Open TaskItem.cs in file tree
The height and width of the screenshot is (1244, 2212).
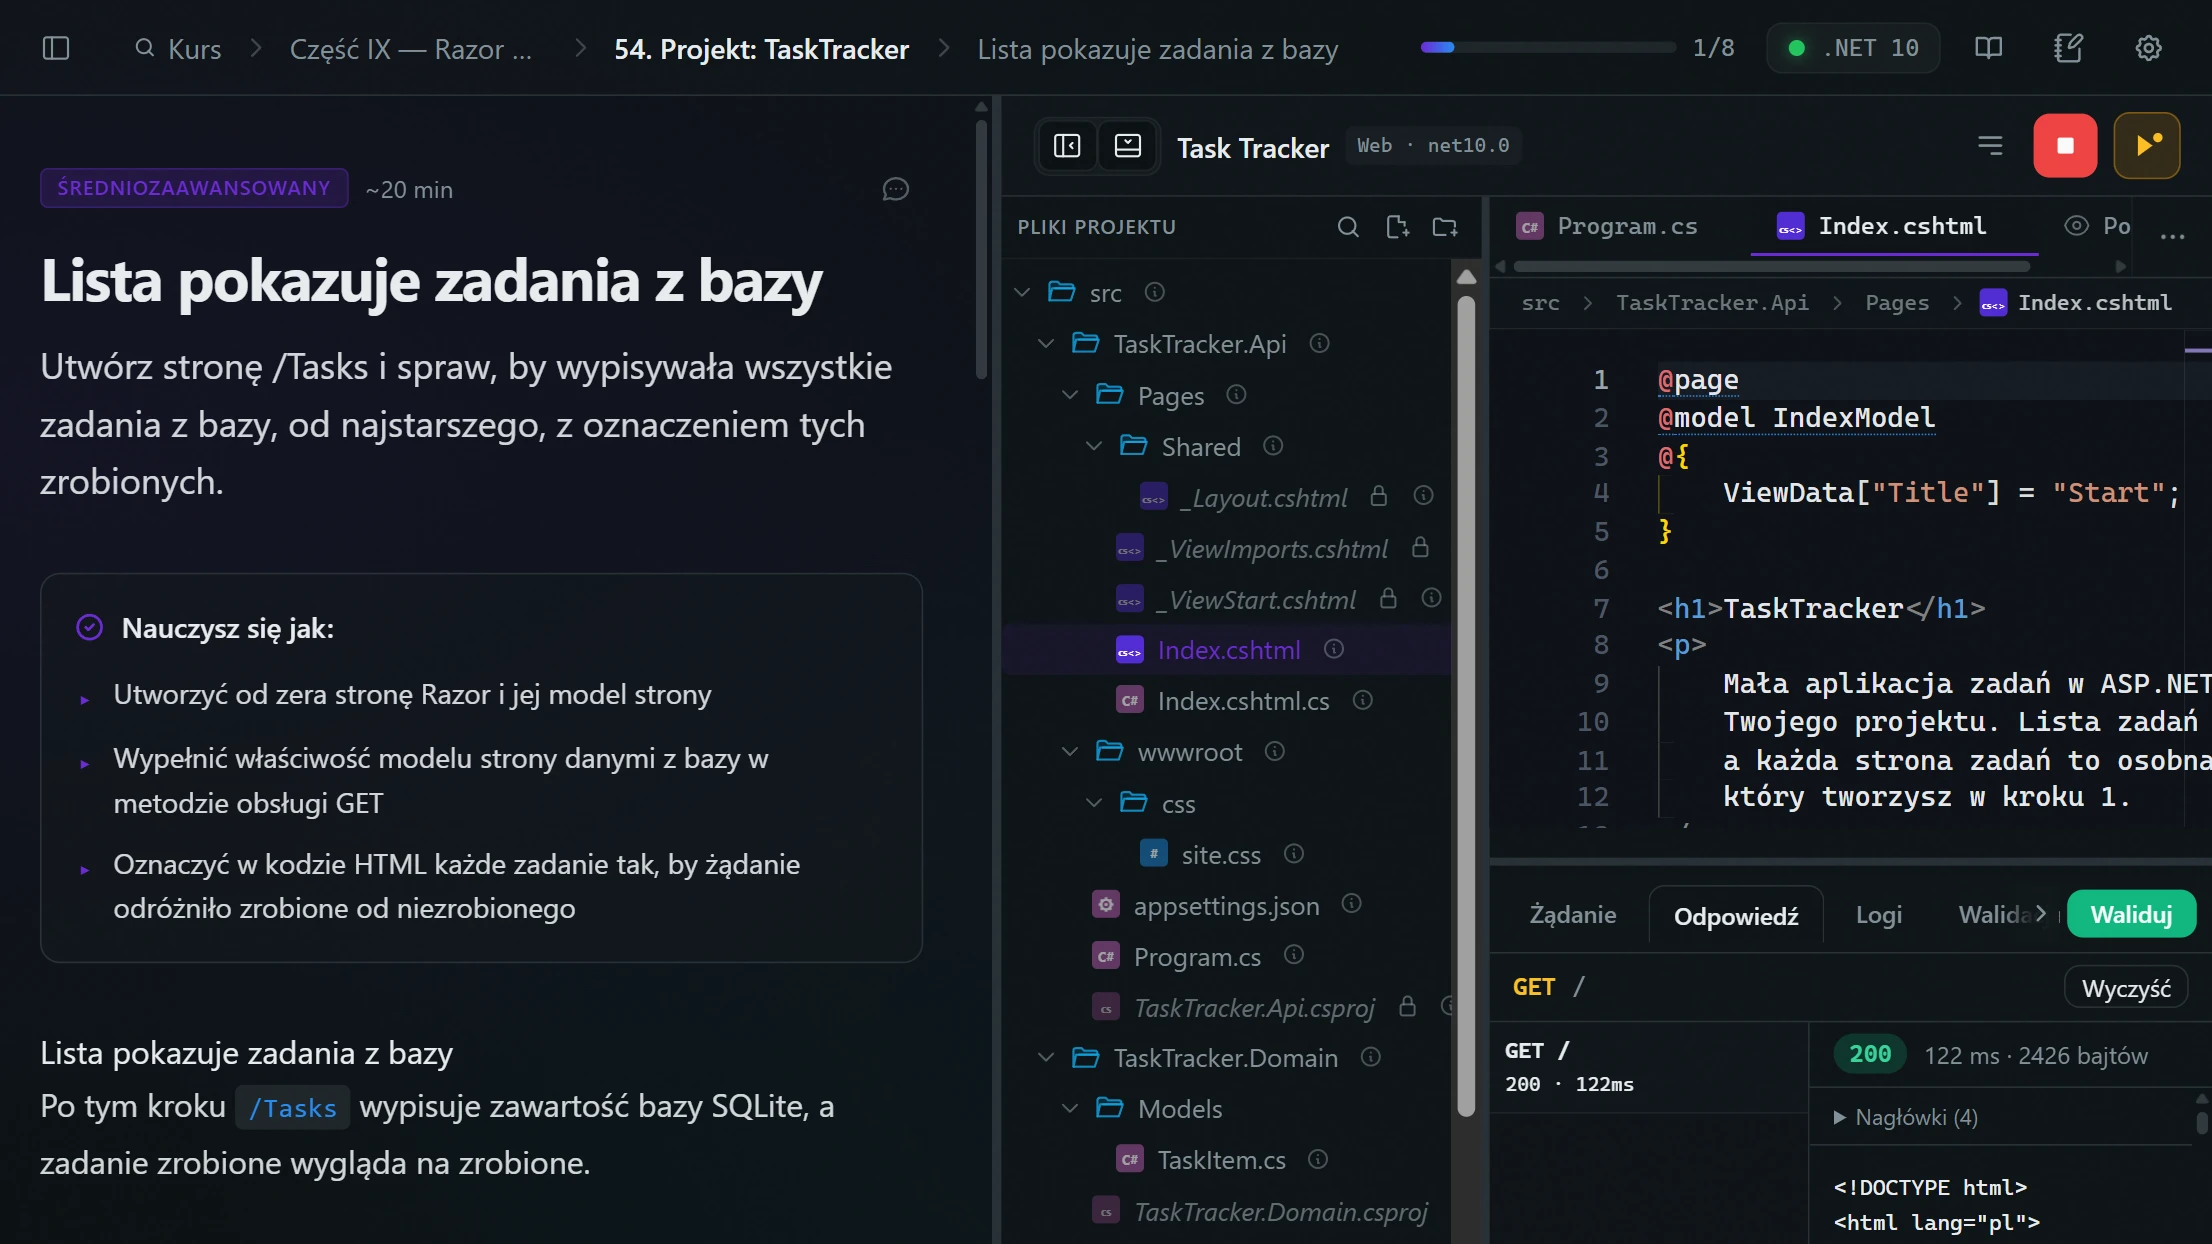(1221, 1160)
